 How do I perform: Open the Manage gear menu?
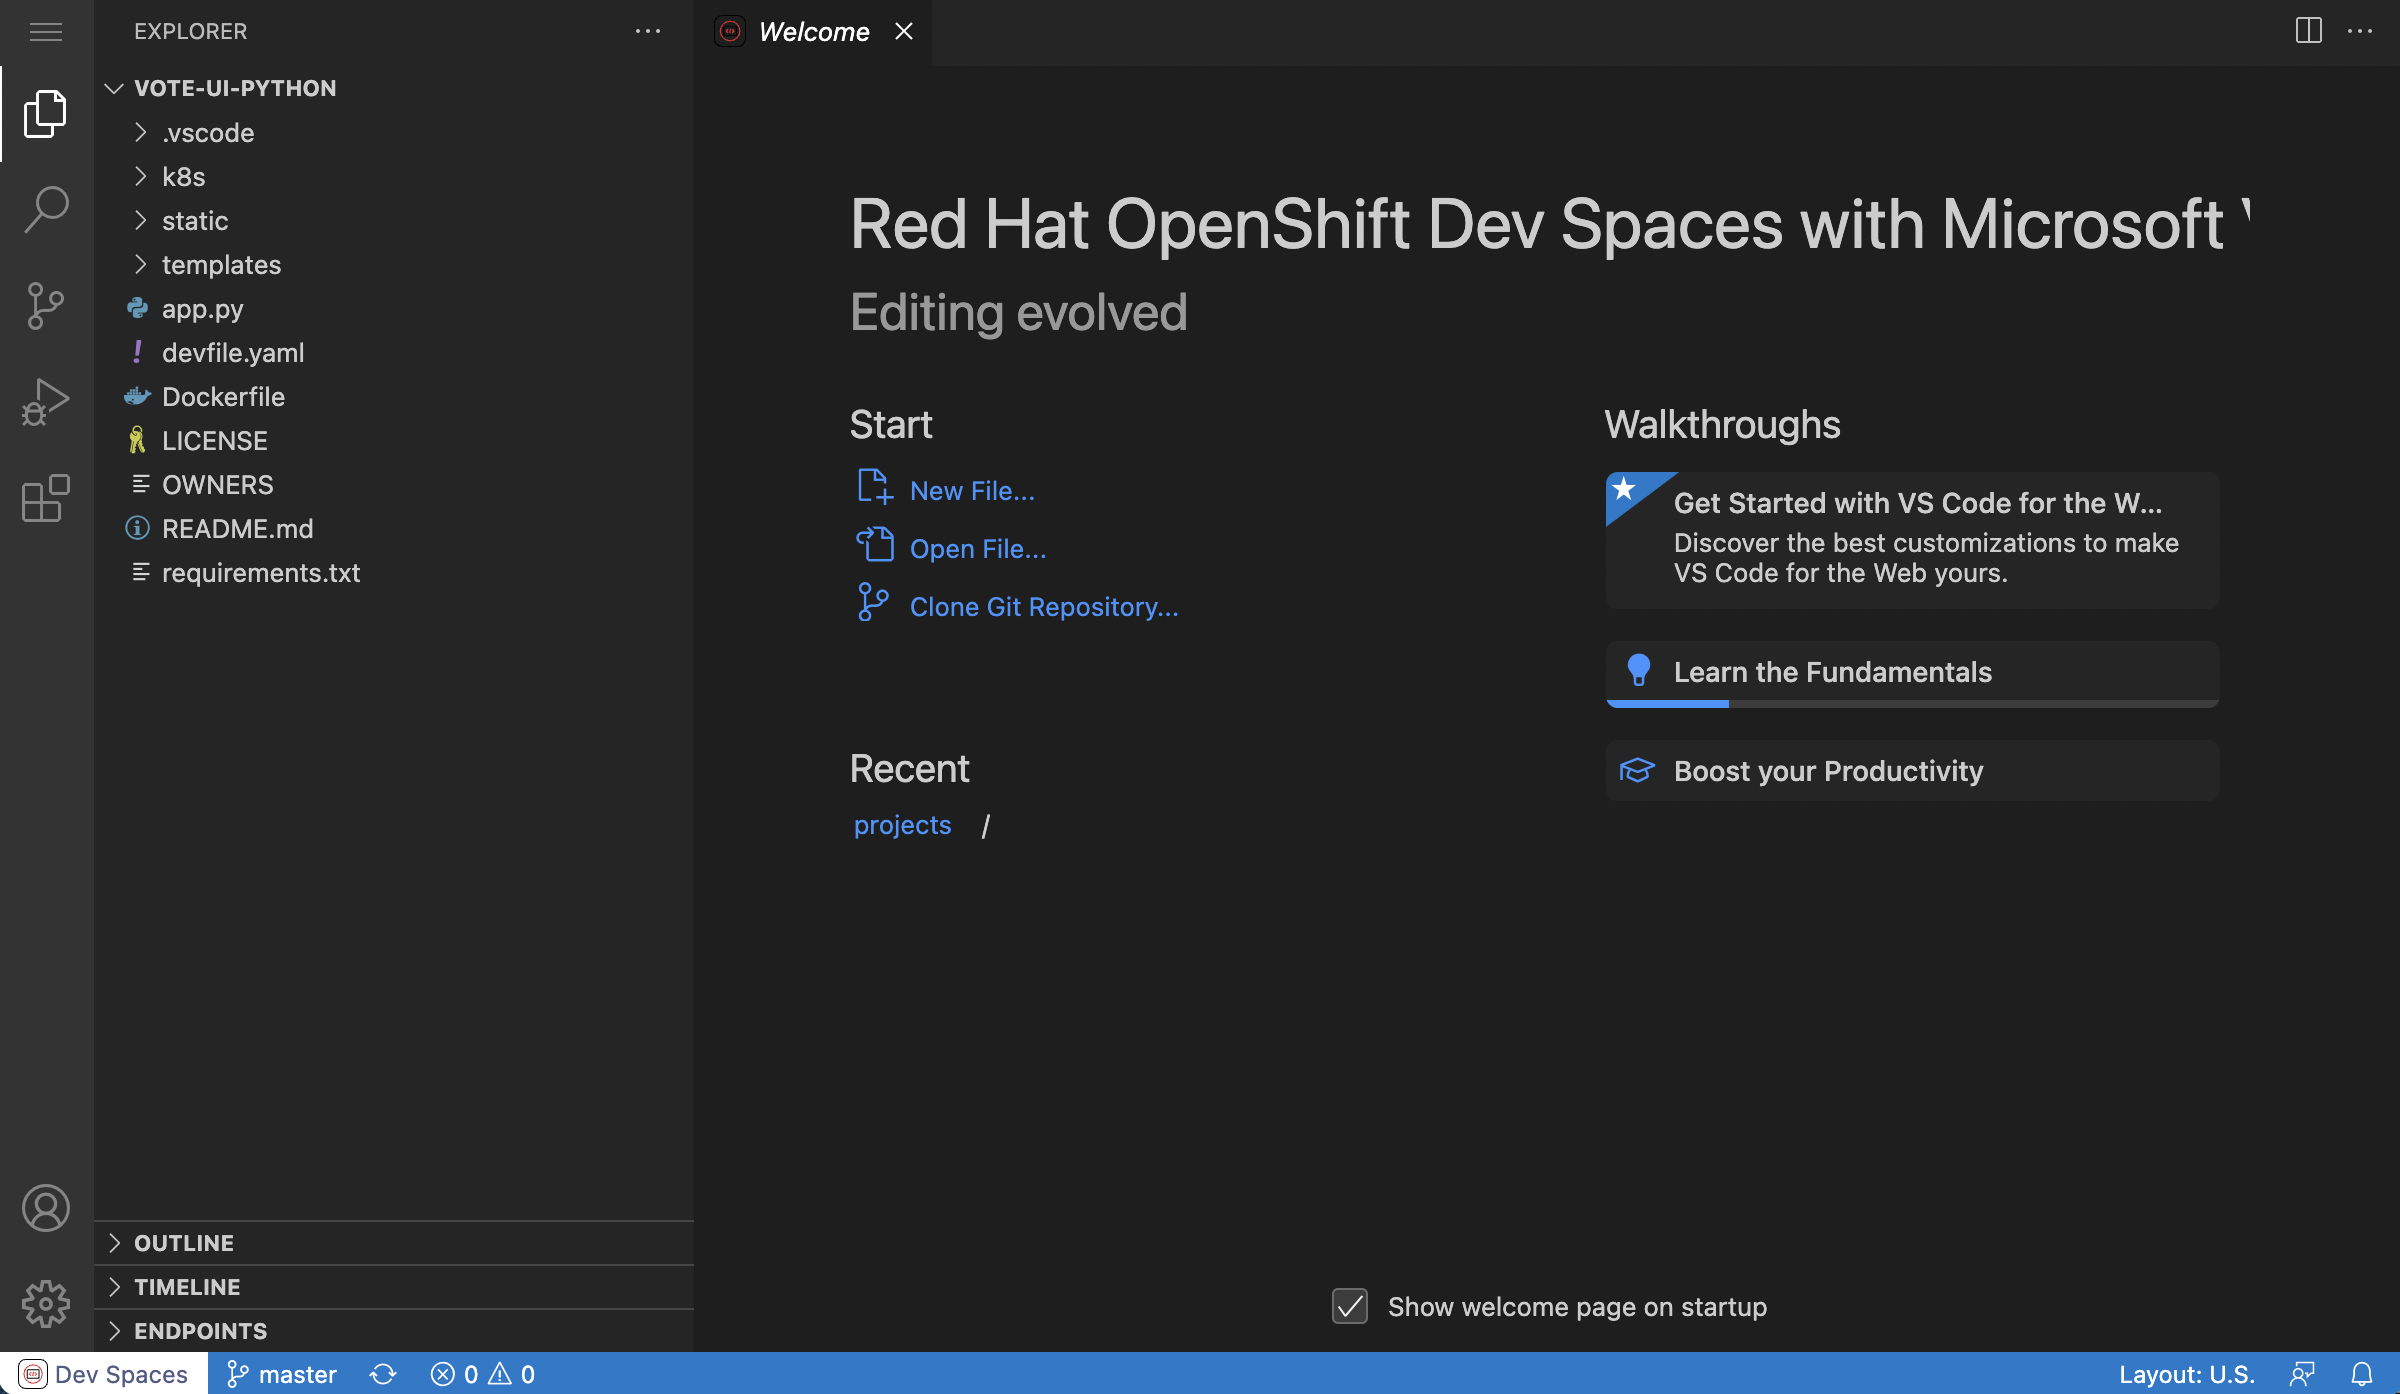point(46,1304)
